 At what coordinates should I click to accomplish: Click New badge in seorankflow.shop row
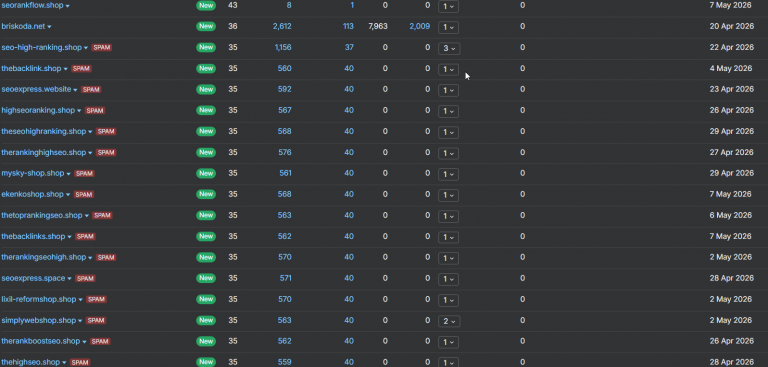(x=206, y=5)
